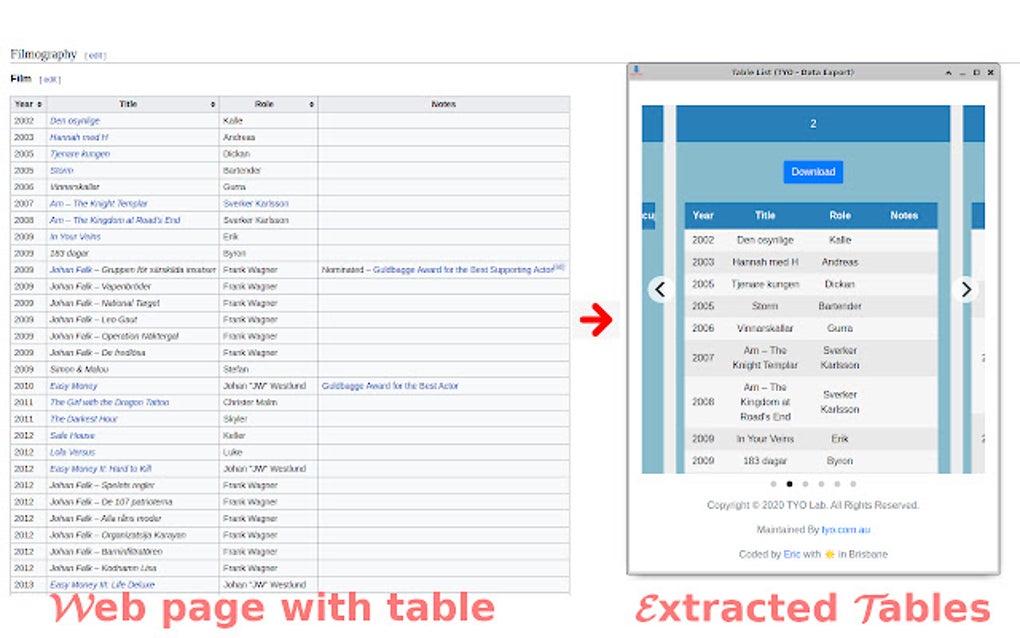Click the right chevron to view the next table
This screenshot has height=638, width=1020.
[x=966, y=289]
